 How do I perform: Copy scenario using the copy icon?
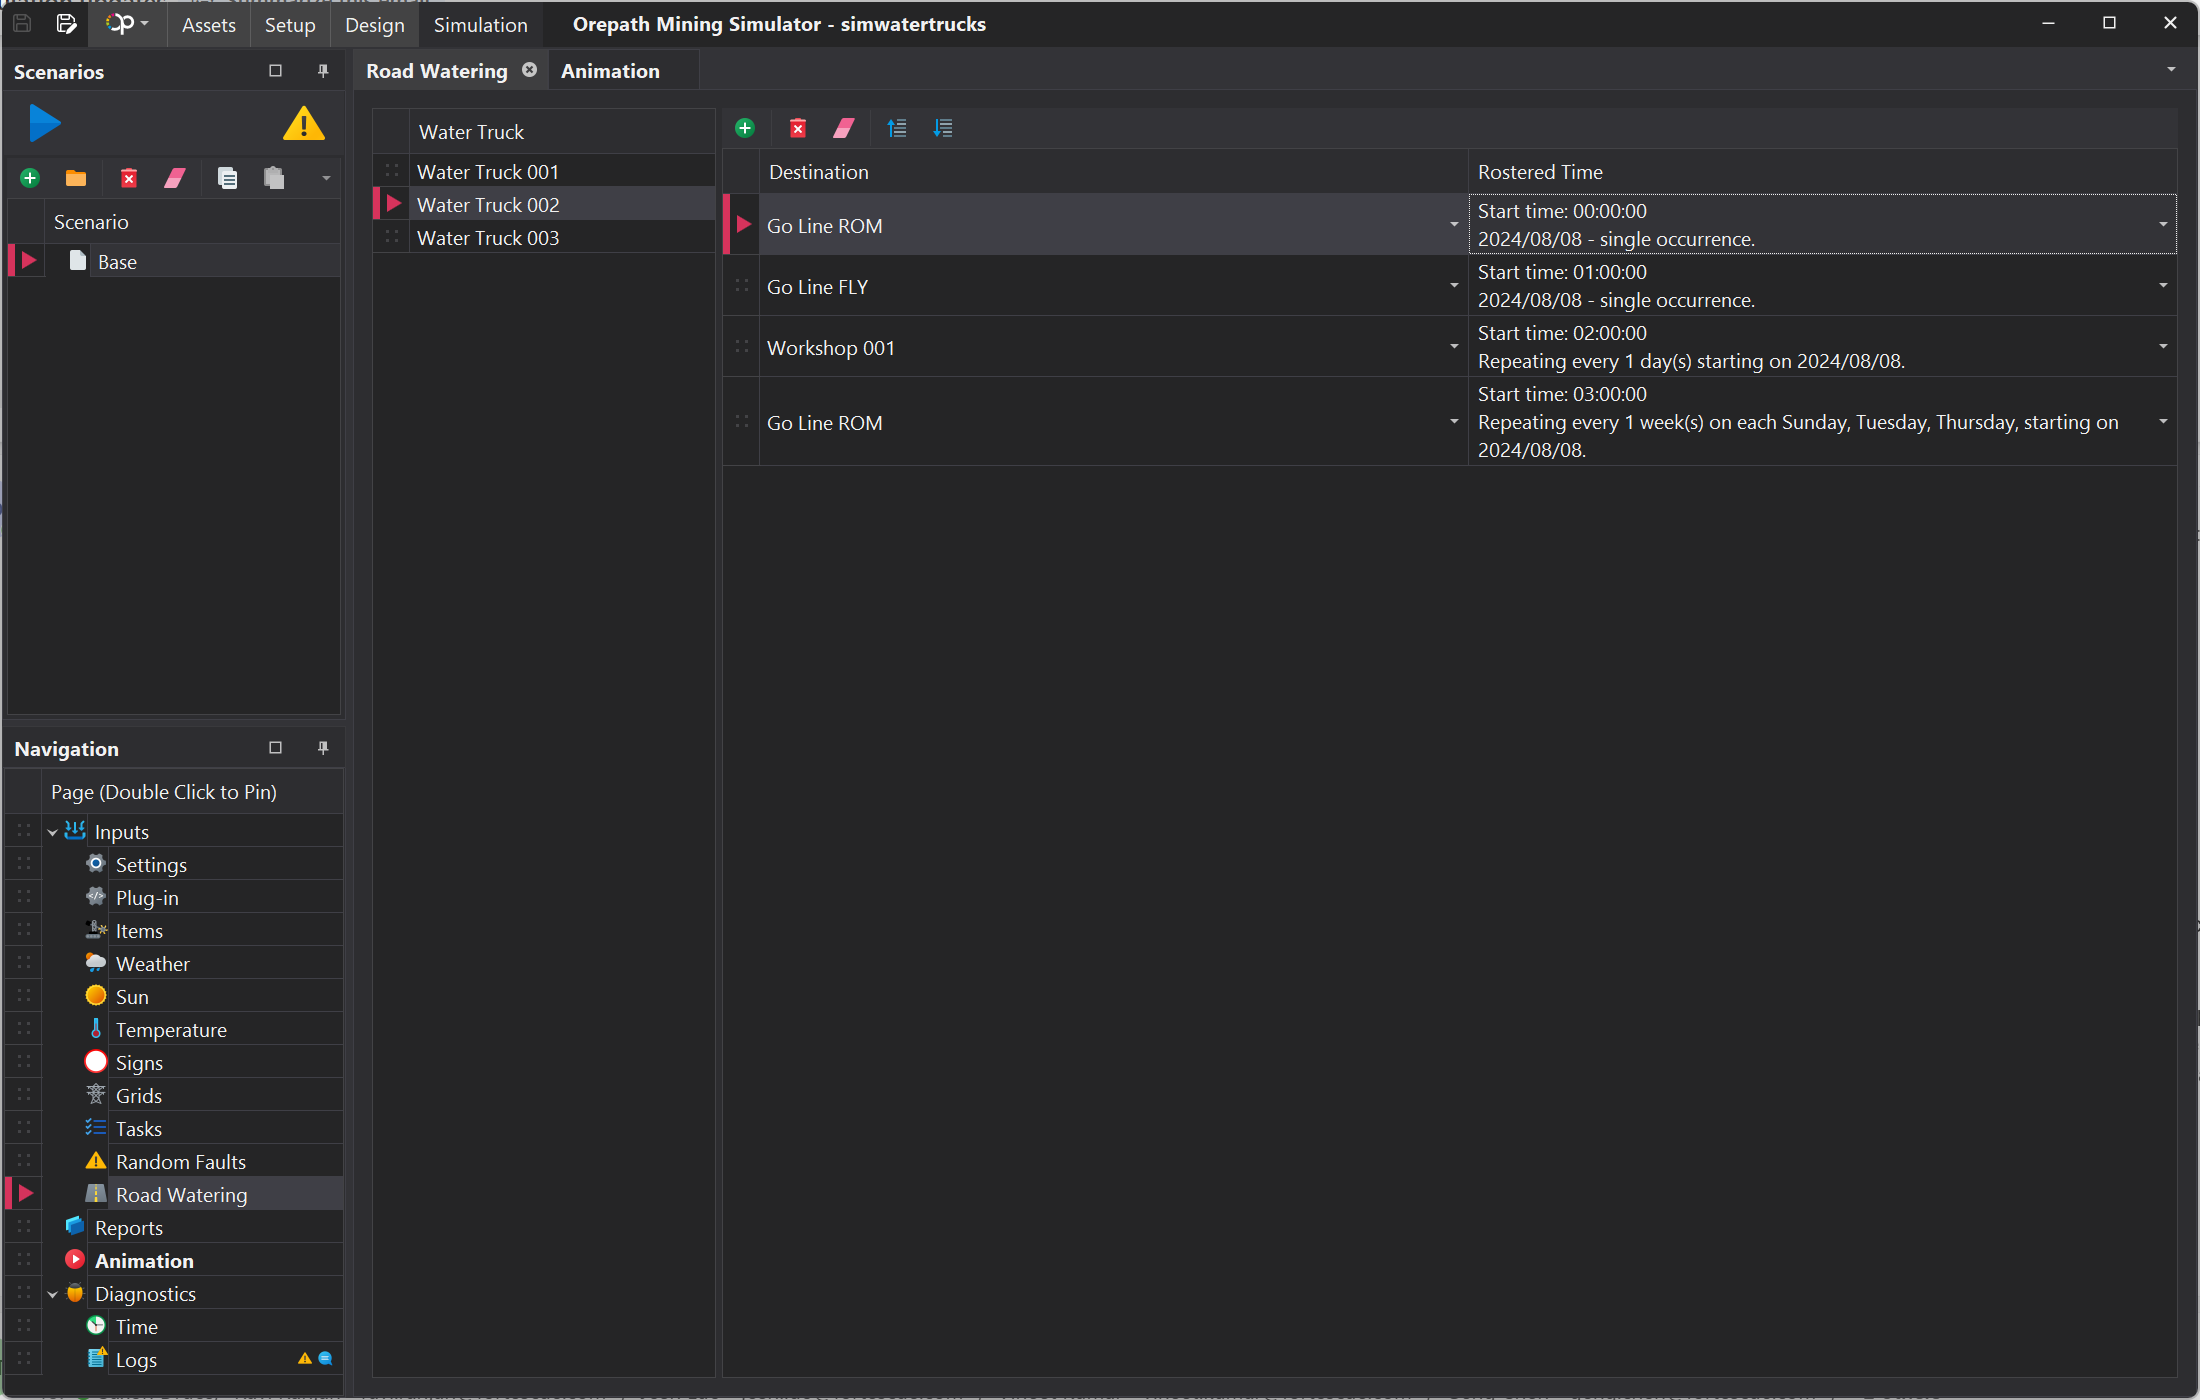click(228, 178)
